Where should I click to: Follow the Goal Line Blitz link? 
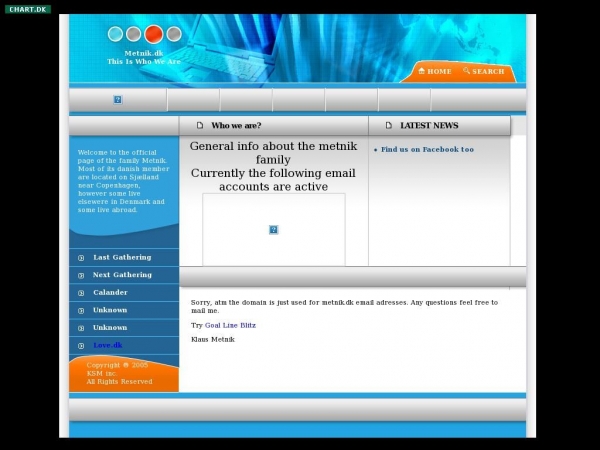tap(230, 326)
